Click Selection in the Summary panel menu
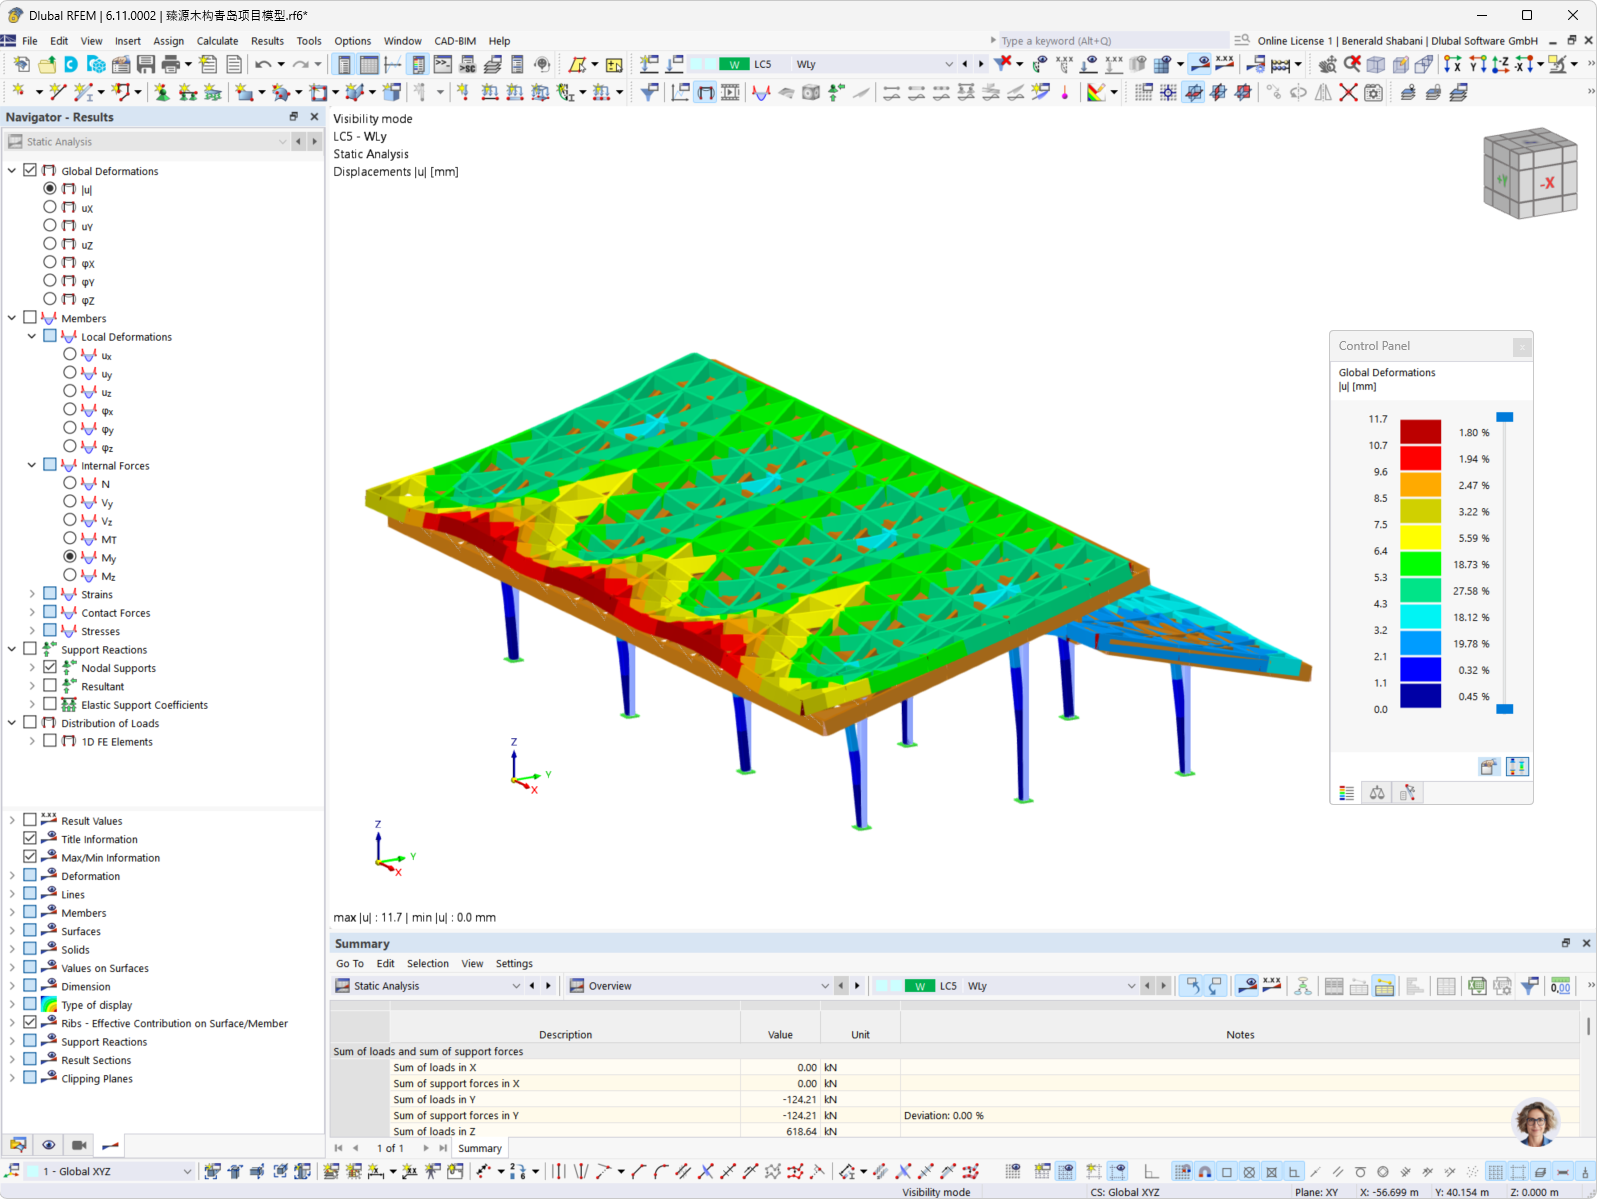The width and height of the screenshot is (1600, 1200). pos(428,963)
